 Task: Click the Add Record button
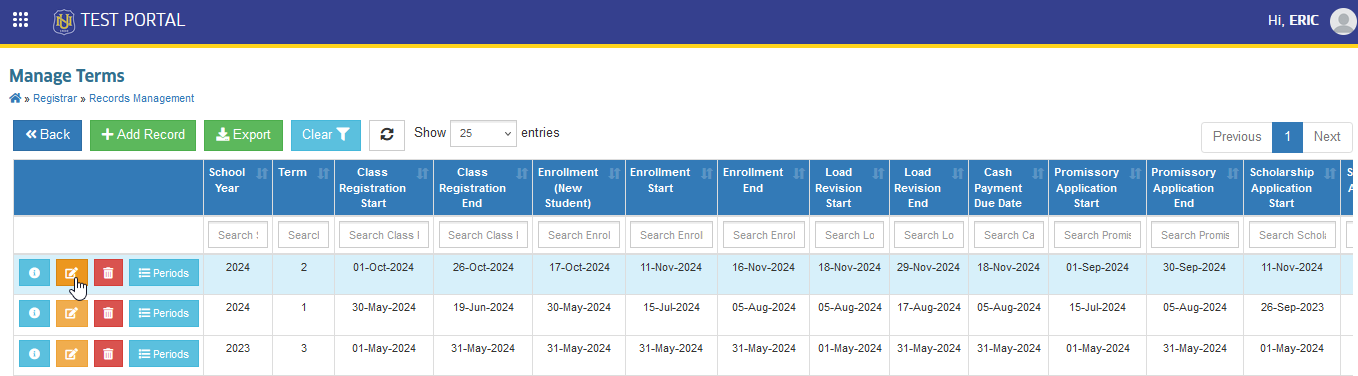coord(143,135)
